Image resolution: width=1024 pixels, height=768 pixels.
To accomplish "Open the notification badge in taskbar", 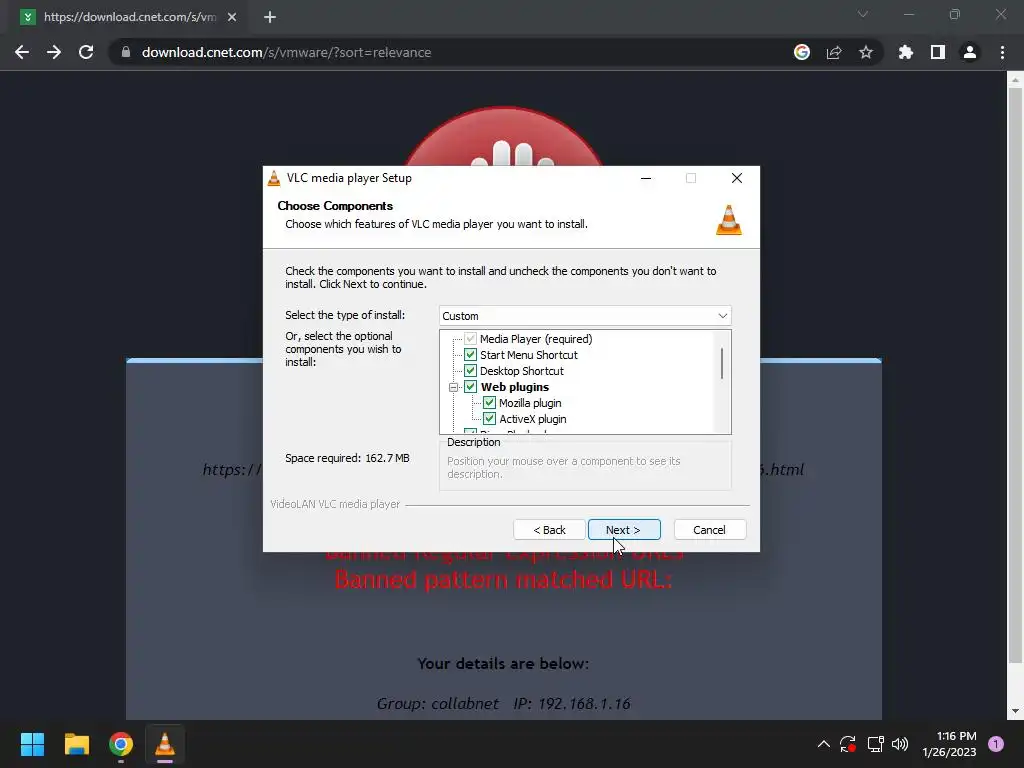I will (x=996, y=744).
